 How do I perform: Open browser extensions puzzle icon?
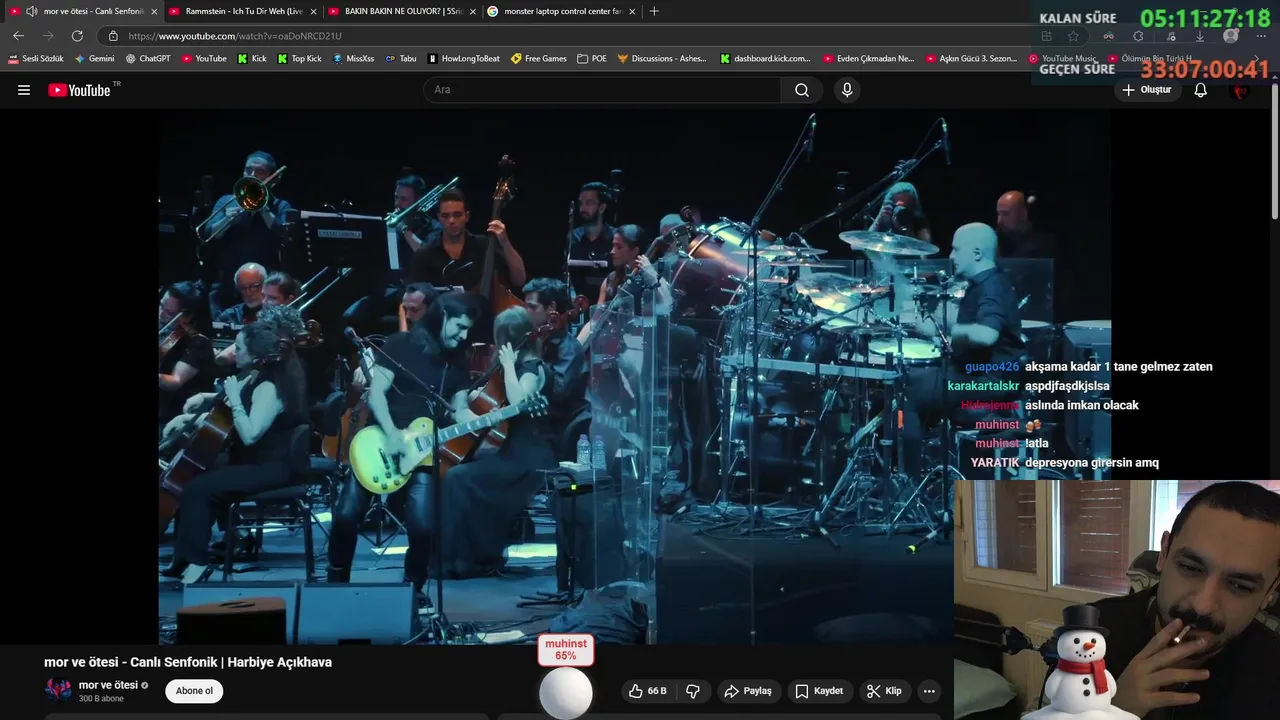click(x=1138, y=36)
